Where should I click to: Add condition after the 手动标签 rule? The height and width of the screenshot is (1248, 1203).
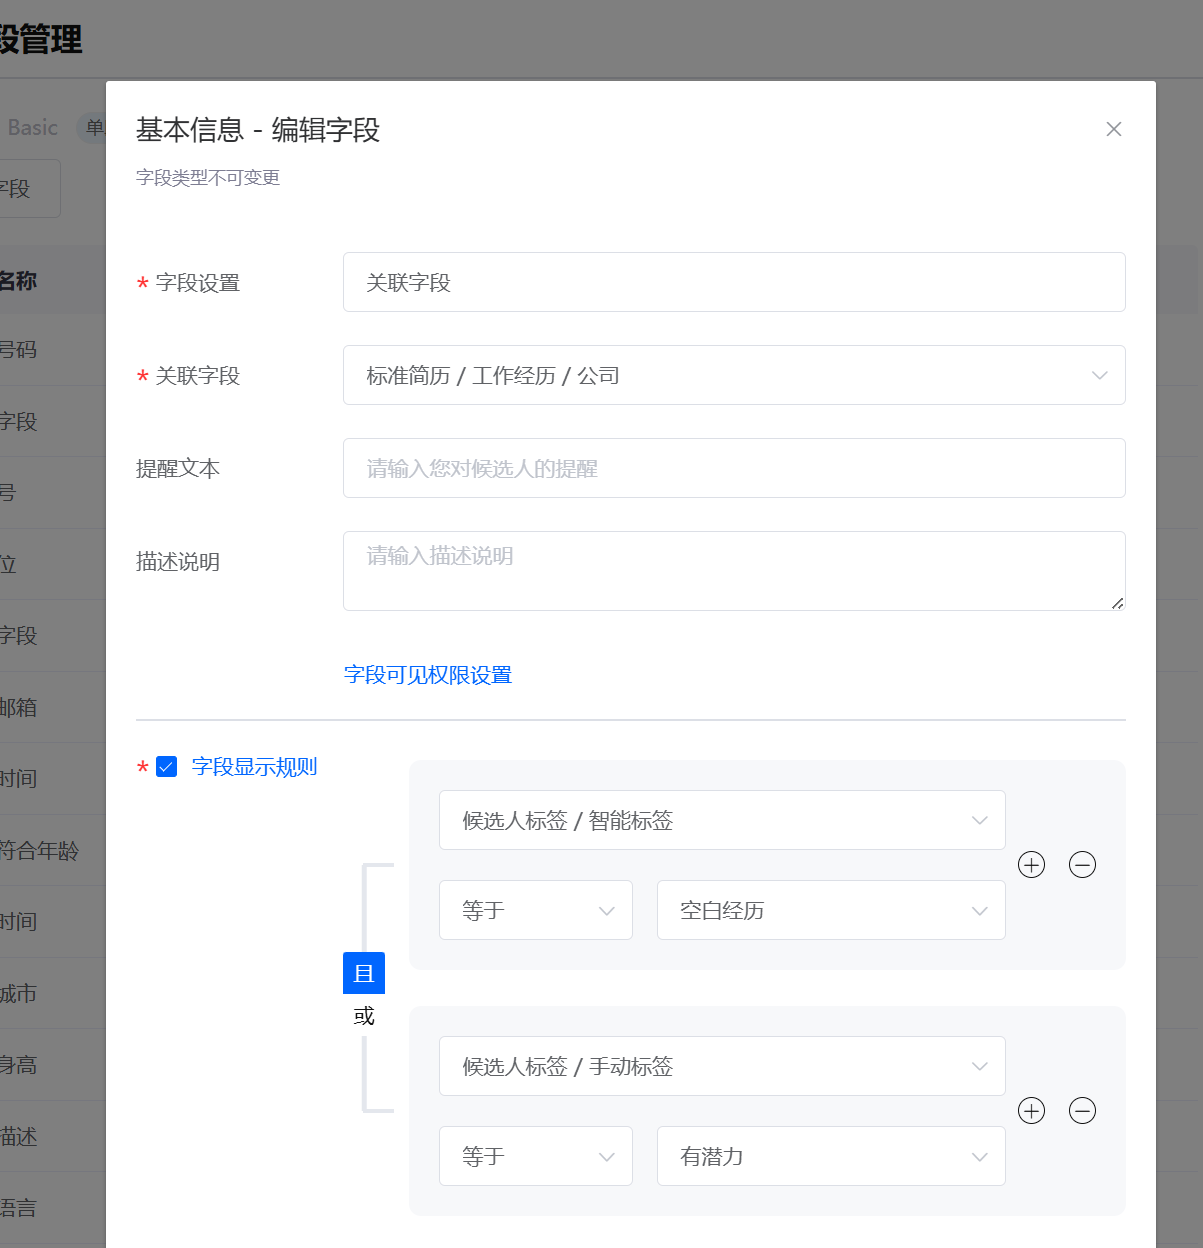[x=1031, y=1111]
